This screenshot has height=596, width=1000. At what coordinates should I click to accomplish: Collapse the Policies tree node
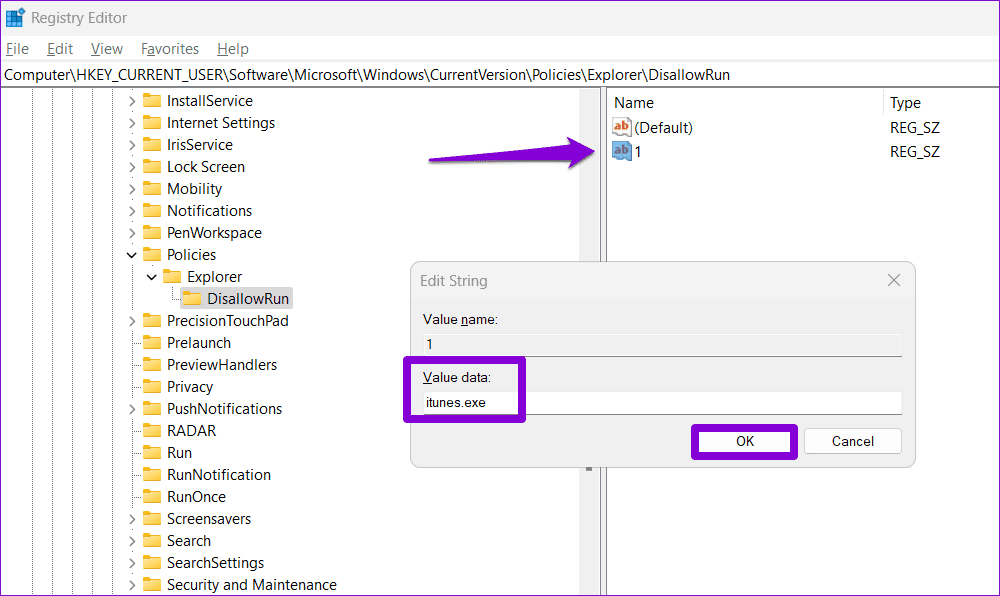[131, 254]
